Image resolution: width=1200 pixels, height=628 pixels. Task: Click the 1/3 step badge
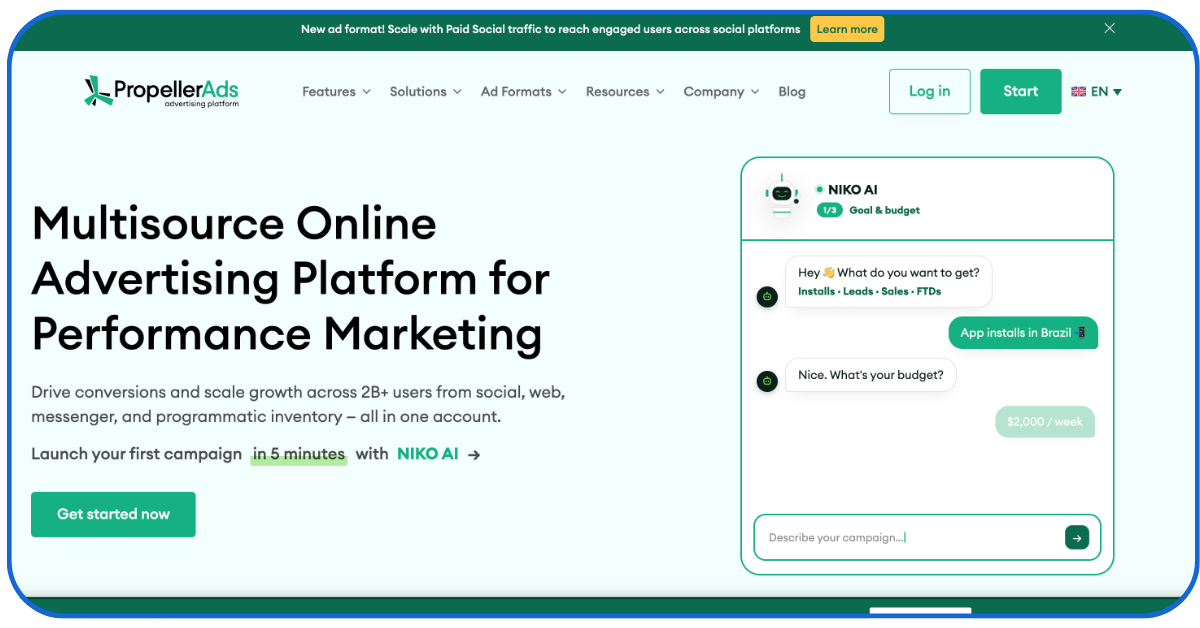coord(829,210)
